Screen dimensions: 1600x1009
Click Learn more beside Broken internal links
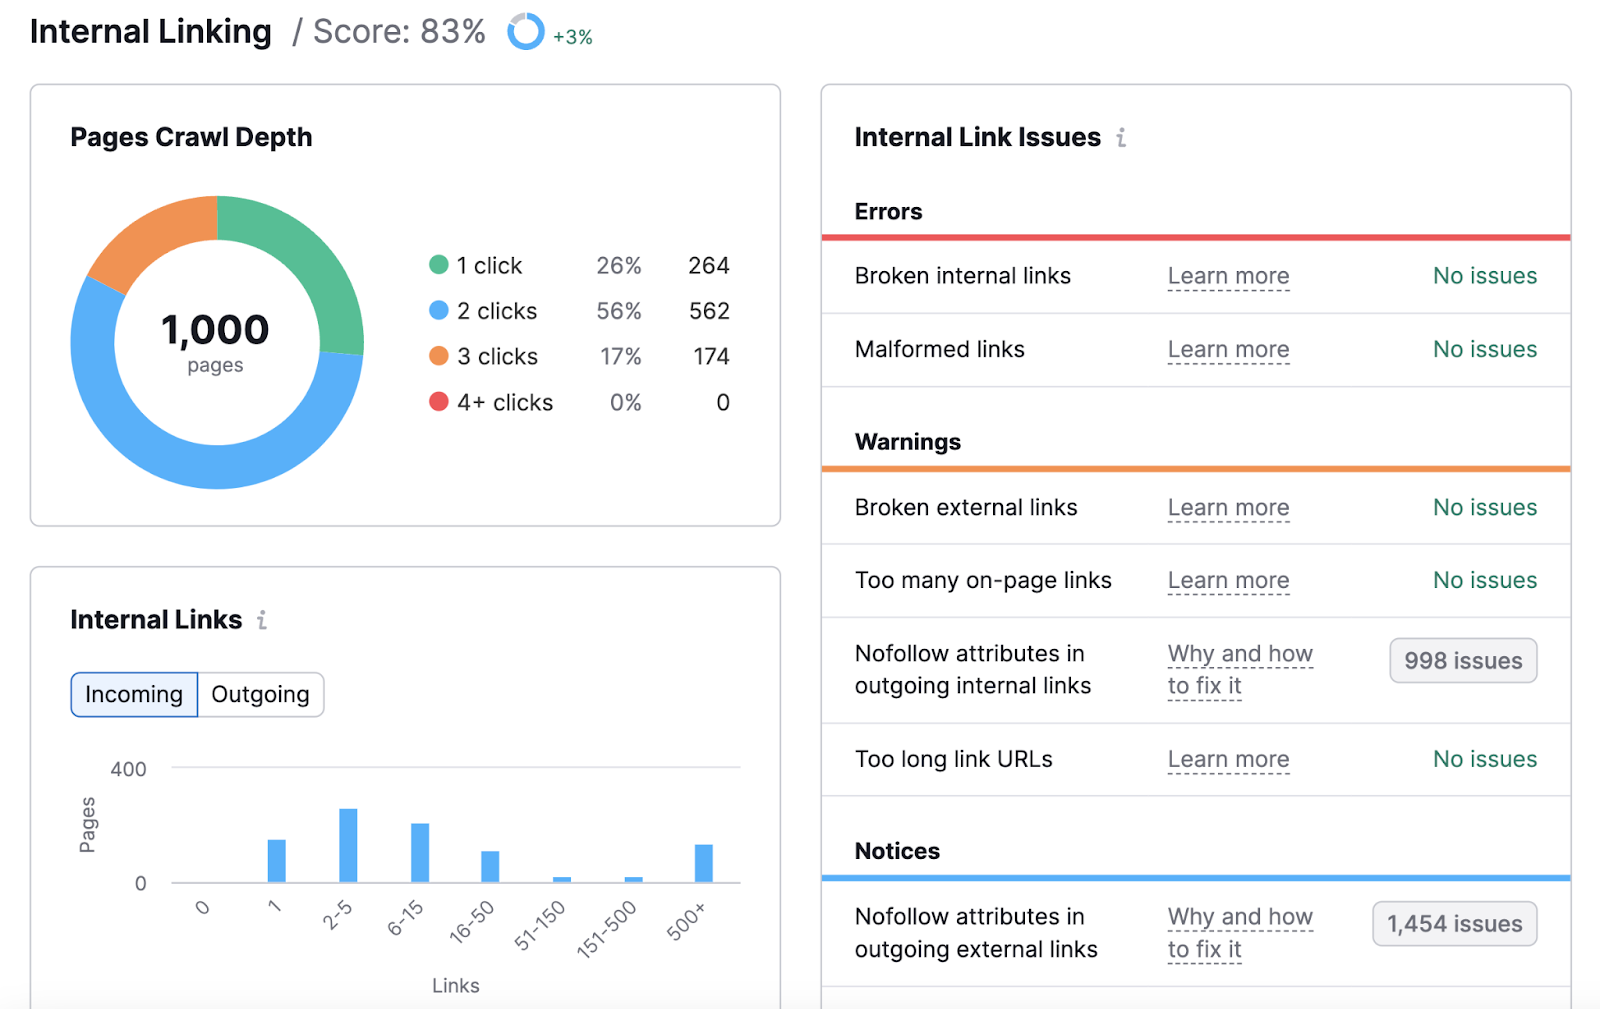tap(1228, 276)
